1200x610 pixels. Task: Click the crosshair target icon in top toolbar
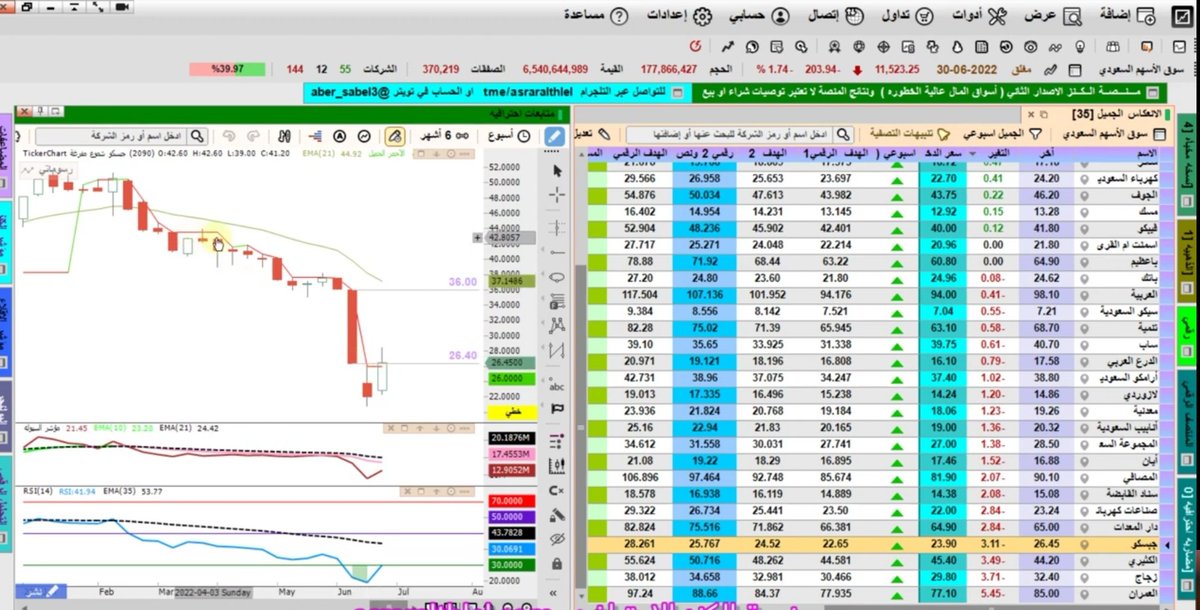[883, 46]
